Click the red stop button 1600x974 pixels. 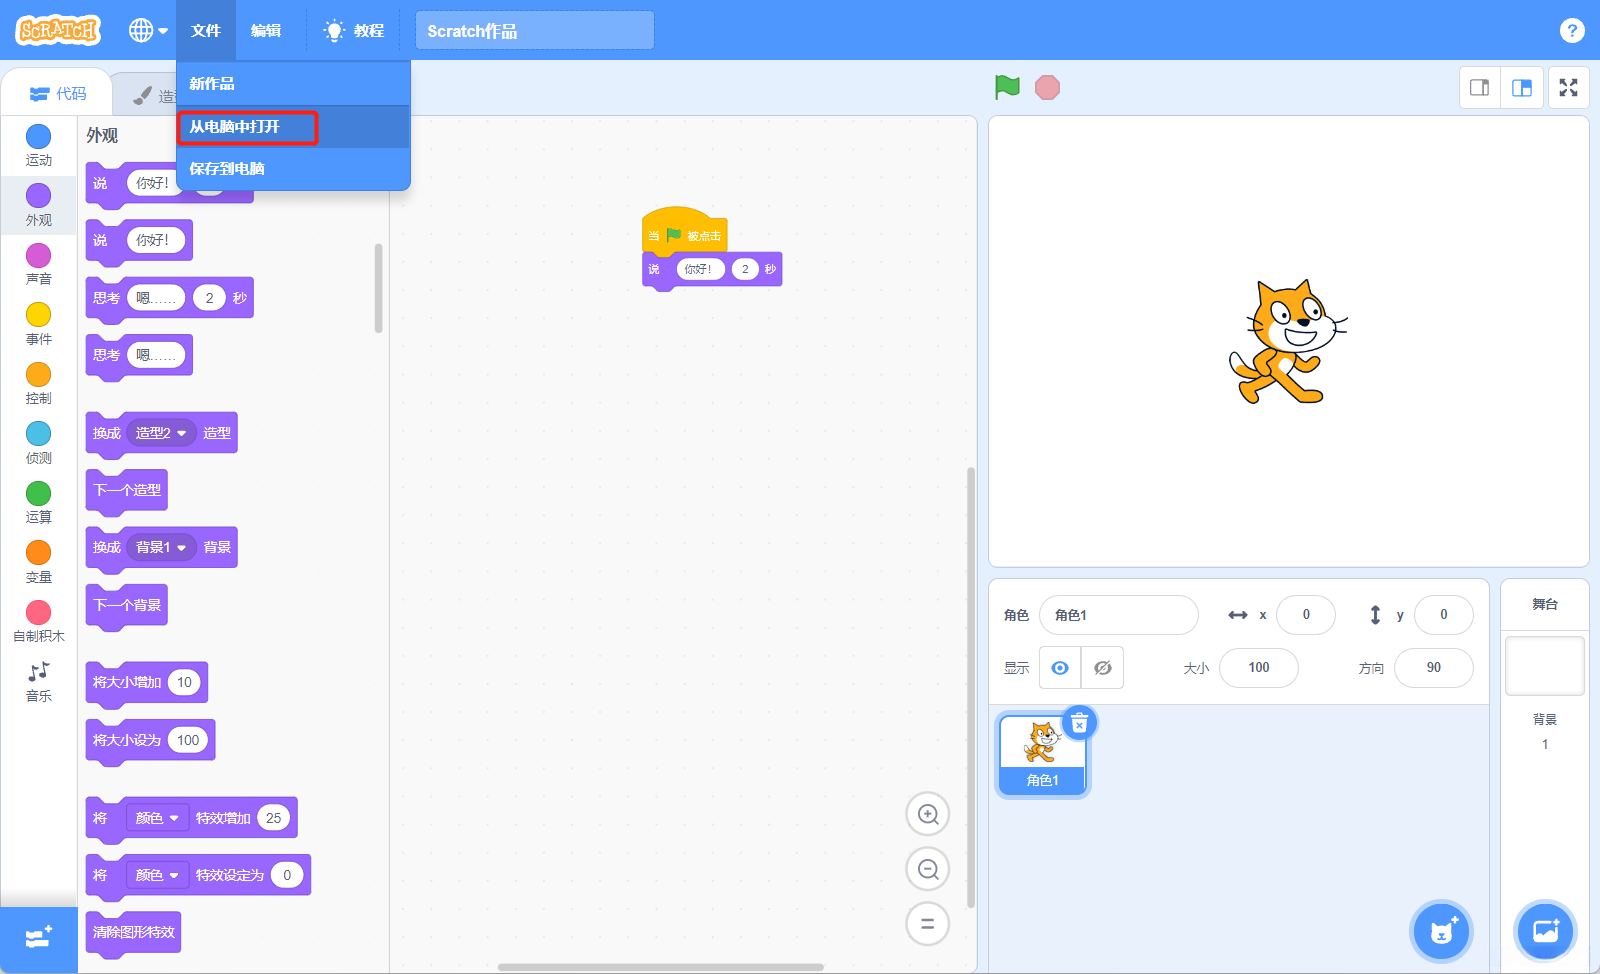click(1047, 88)
